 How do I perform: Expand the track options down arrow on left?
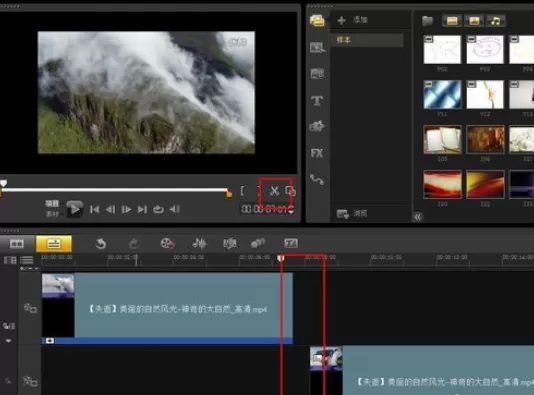[x=9, y=341]
